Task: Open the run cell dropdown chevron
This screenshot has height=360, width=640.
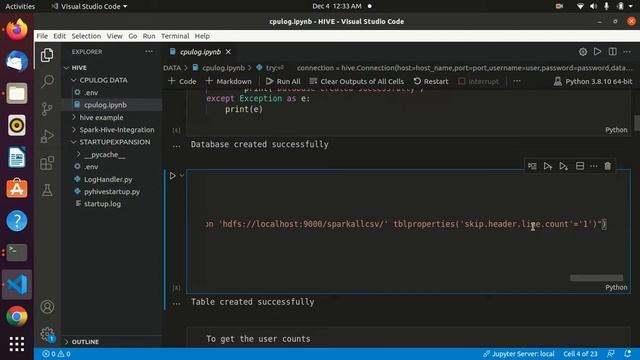Action: coord(182,176)
